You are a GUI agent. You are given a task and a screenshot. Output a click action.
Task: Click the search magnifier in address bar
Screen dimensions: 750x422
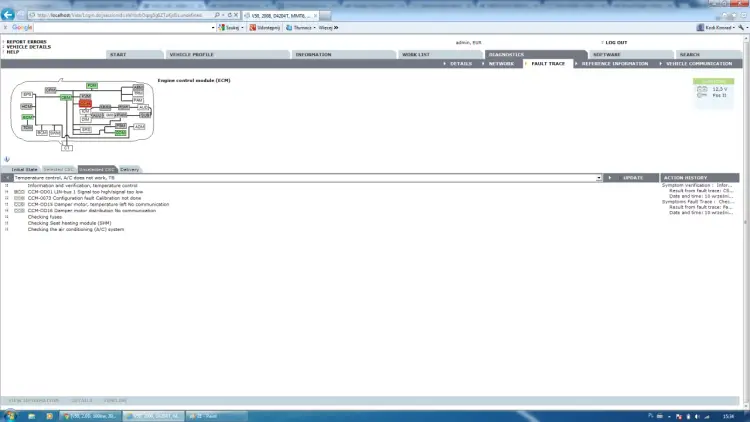pos(217,15)
